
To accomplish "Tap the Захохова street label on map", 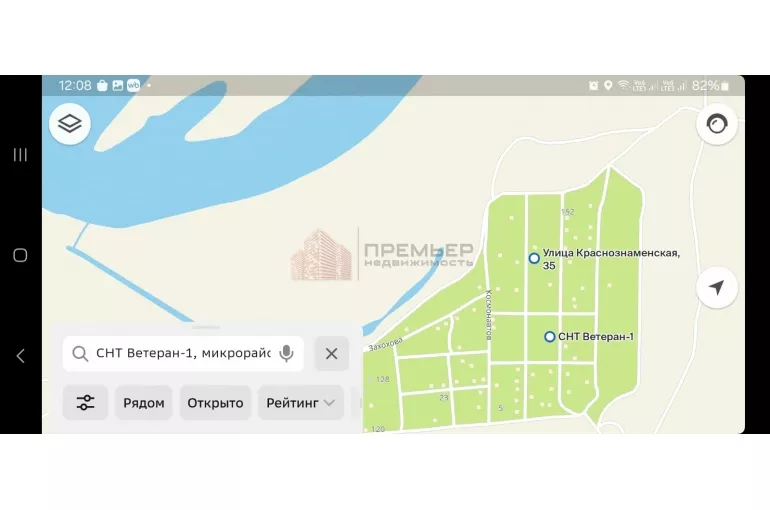I will coord(384,345).
